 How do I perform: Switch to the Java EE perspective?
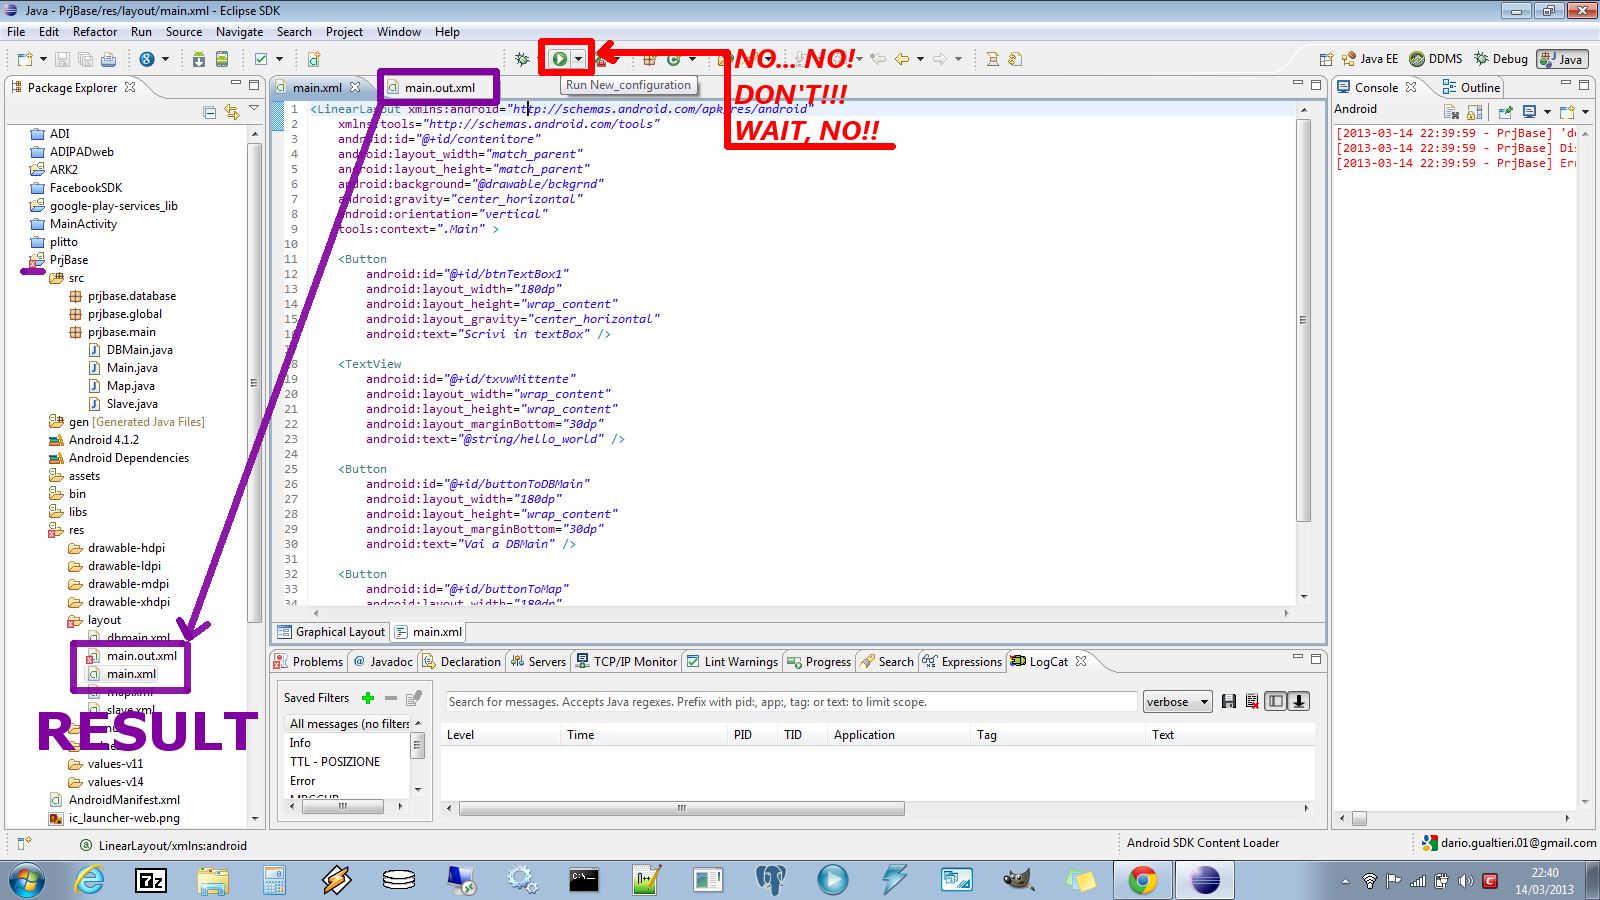pyautogui.click(x=1370, y=59)
